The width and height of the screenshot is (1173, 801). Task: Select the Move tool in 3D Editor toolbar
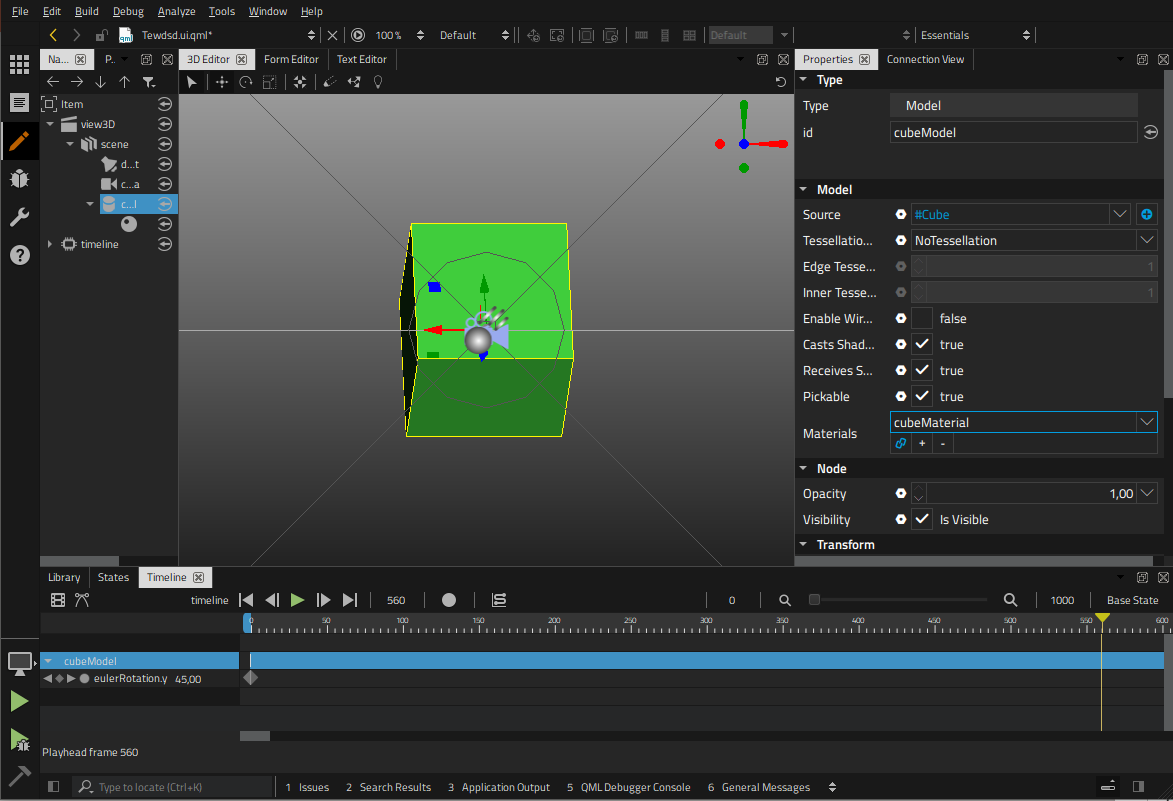coord(221,82)
